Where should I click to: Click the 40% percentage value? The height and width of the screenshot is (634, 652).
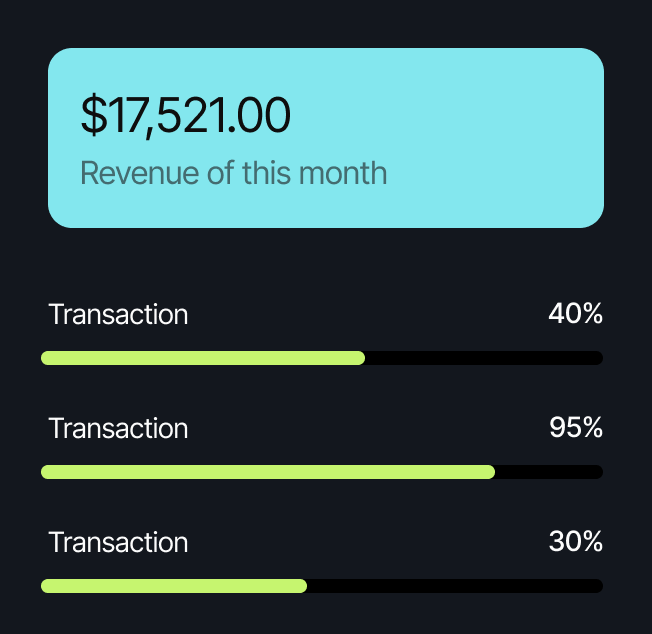click(575, 315)
